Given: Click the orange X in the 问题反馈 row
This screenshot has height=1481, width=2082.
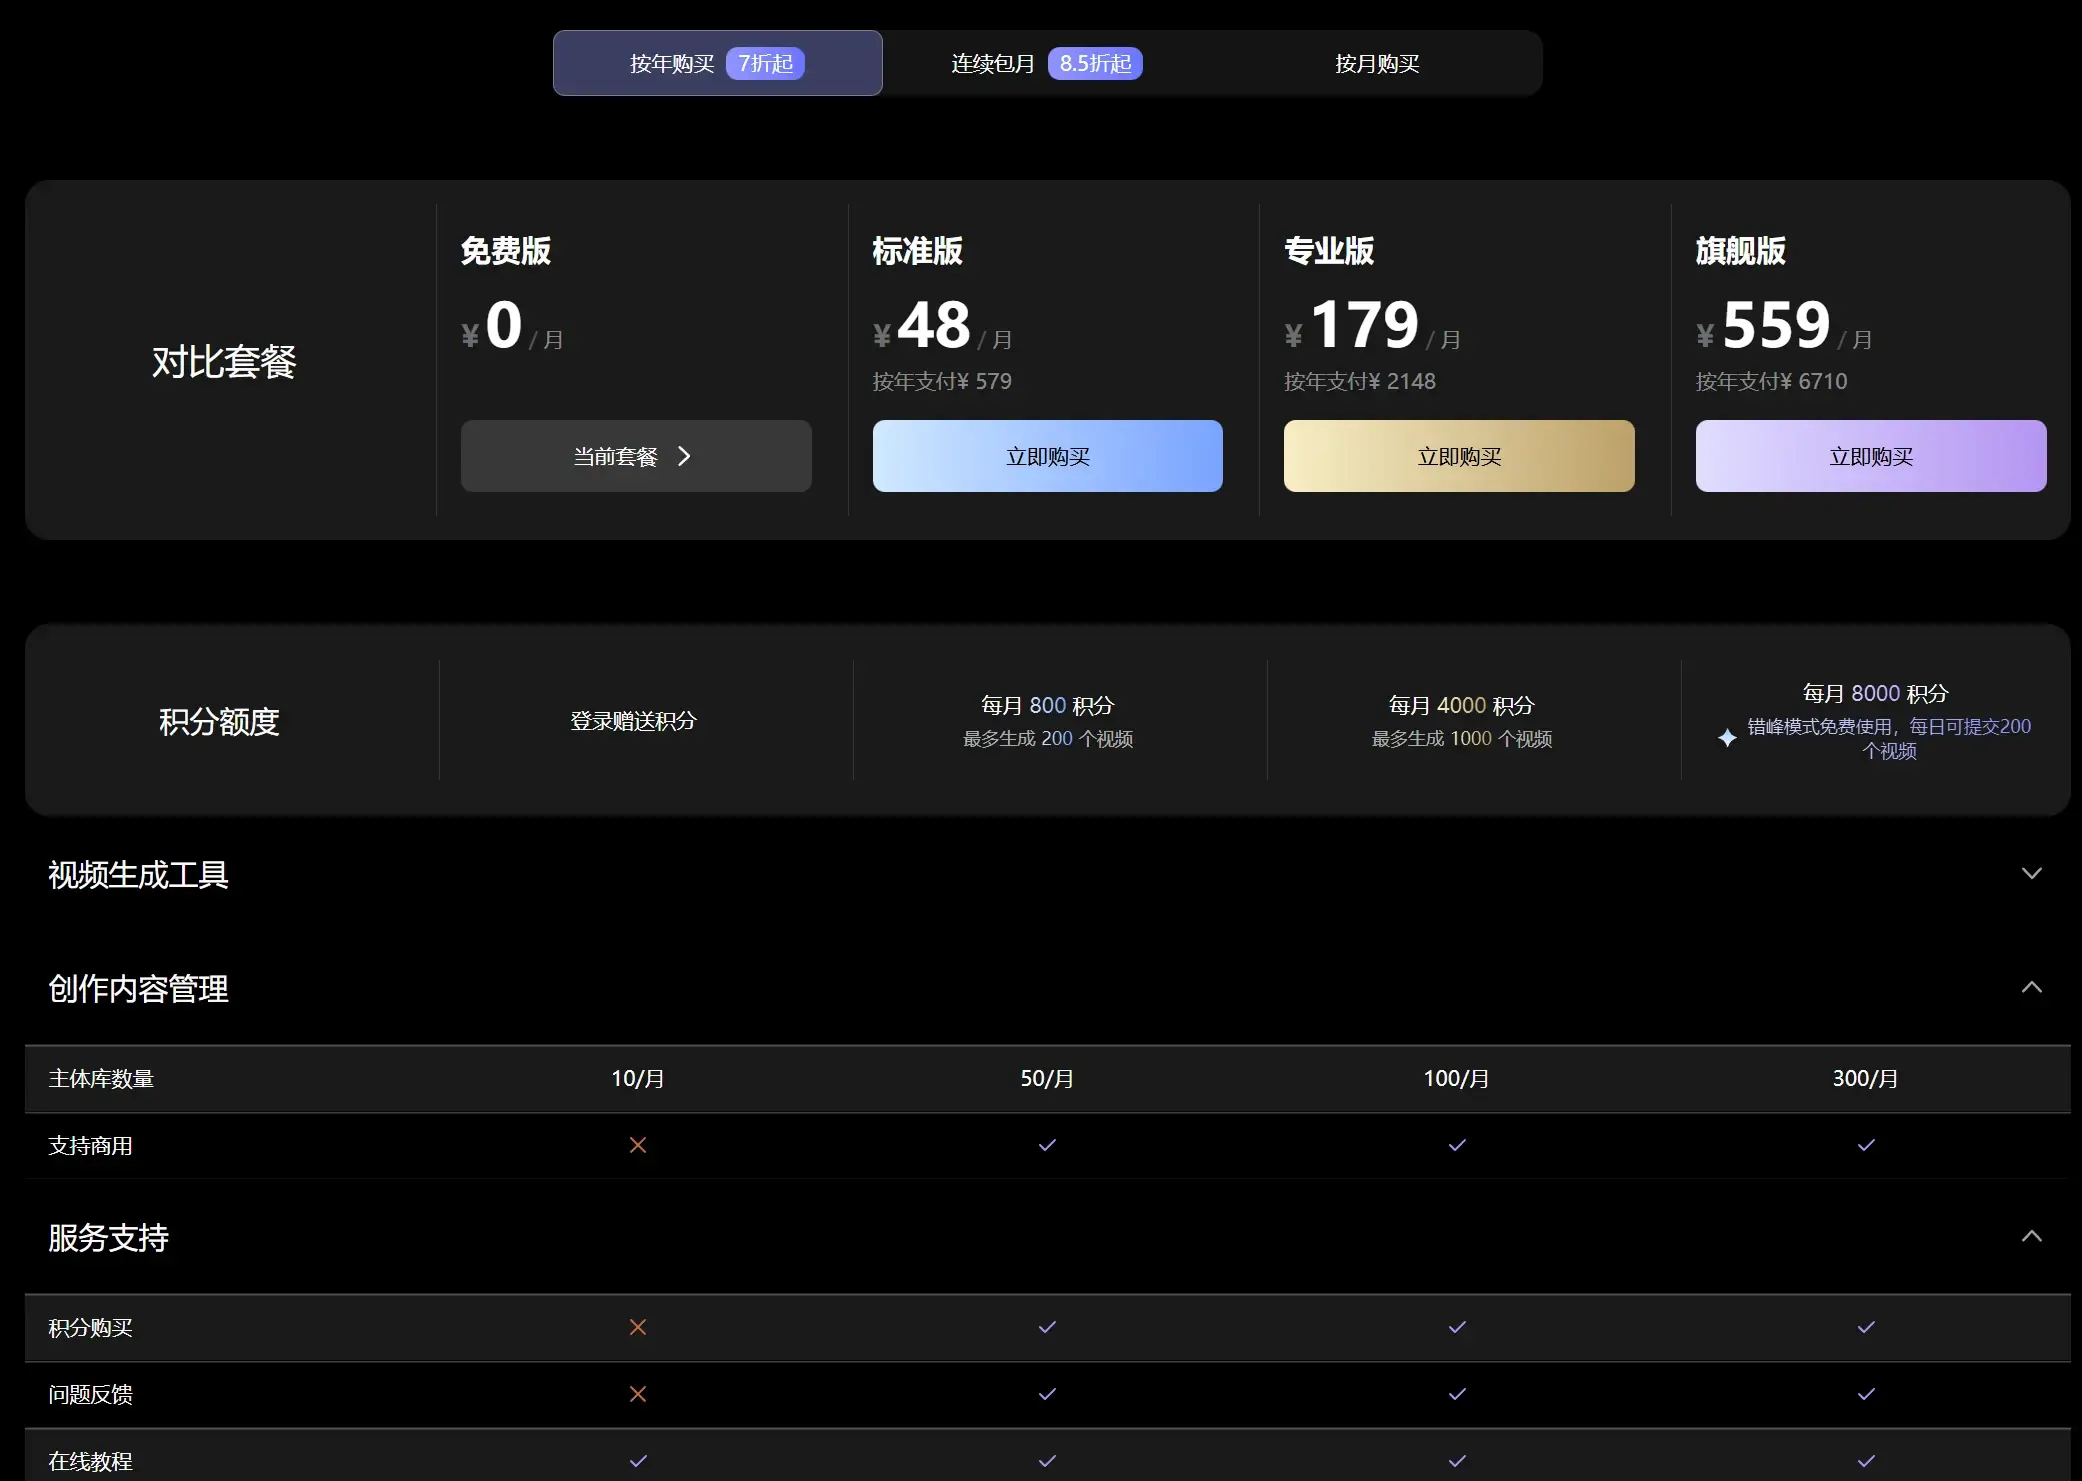Looking at the screenshot, I should tap(638, 1394).
